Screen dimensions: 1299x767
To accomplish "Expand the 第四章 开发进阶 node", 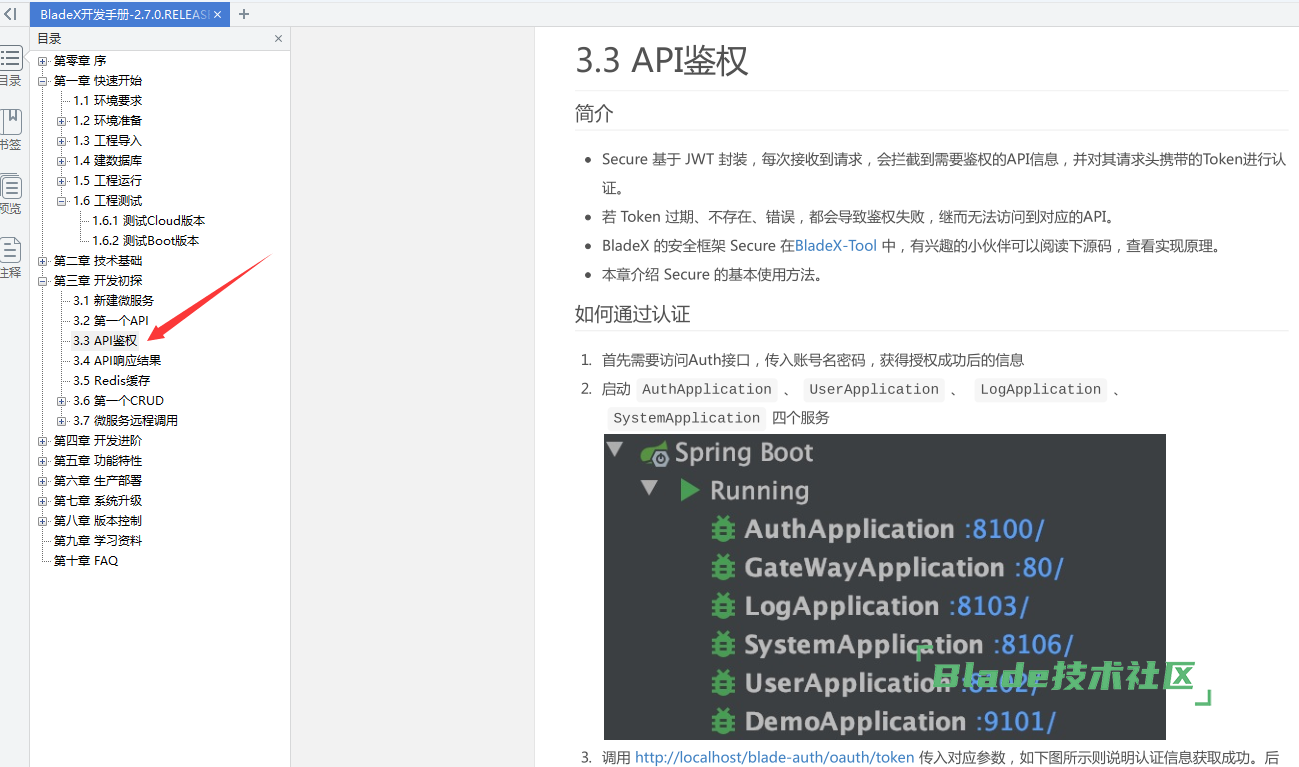I will pos(43,441).
